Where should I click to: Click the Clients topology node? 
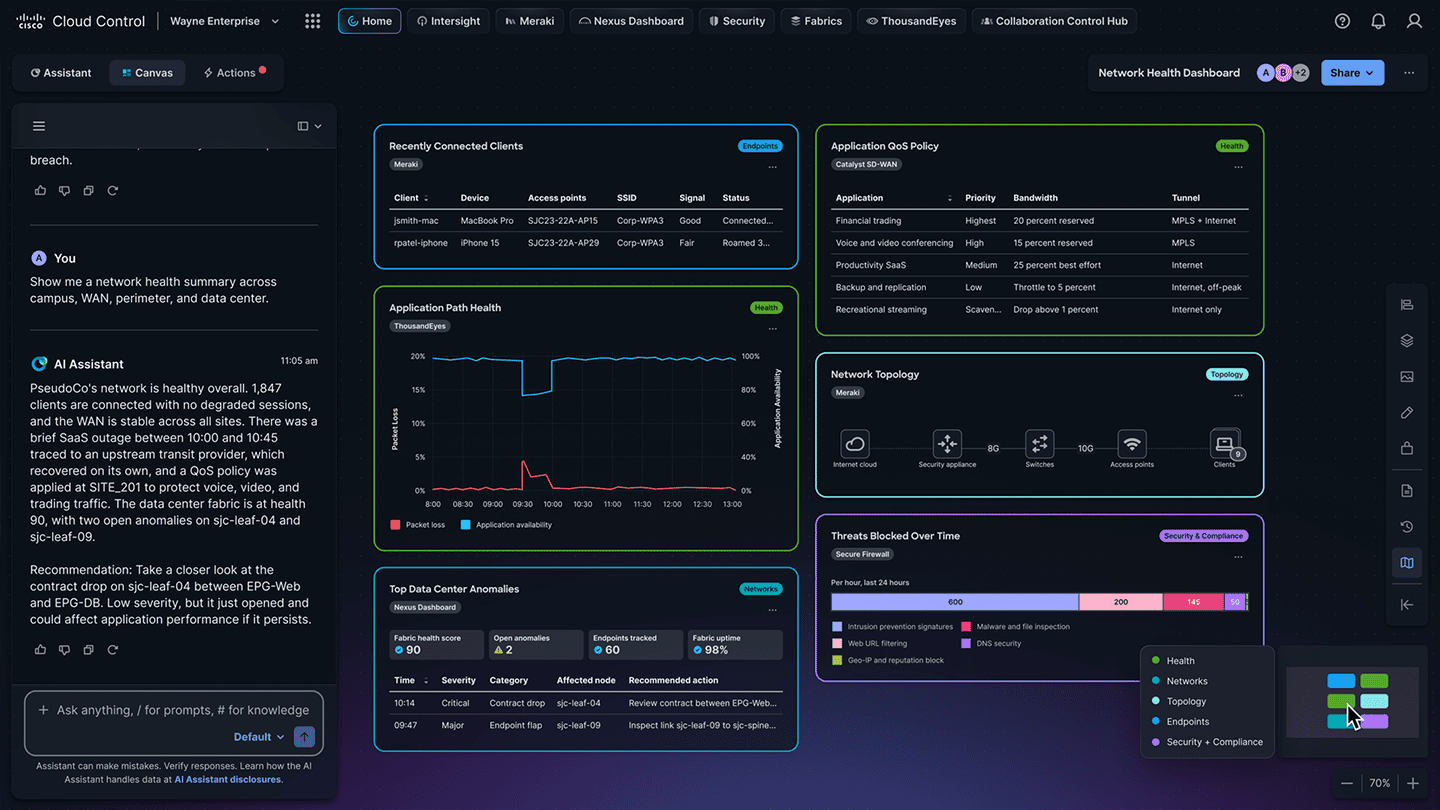coord(1225,443)
